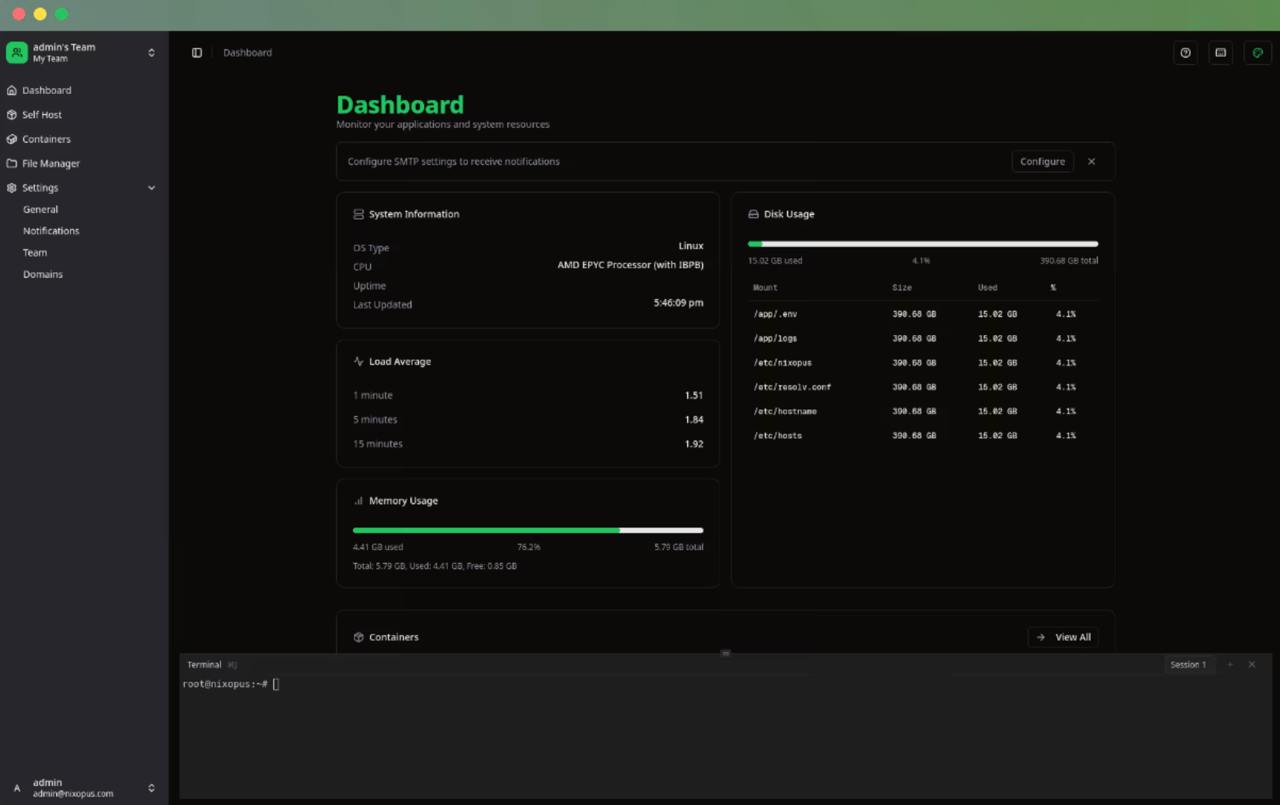Click View All containers button
Image resolution: width=1280 pixels, height=805 pixels.
coord(1063,637)
